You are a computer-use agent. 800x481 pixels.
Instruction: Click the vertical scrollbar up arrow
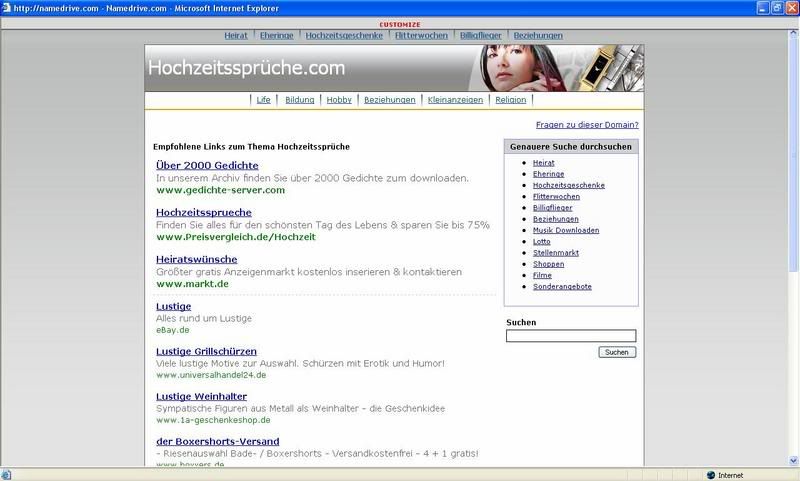(794, 34)
